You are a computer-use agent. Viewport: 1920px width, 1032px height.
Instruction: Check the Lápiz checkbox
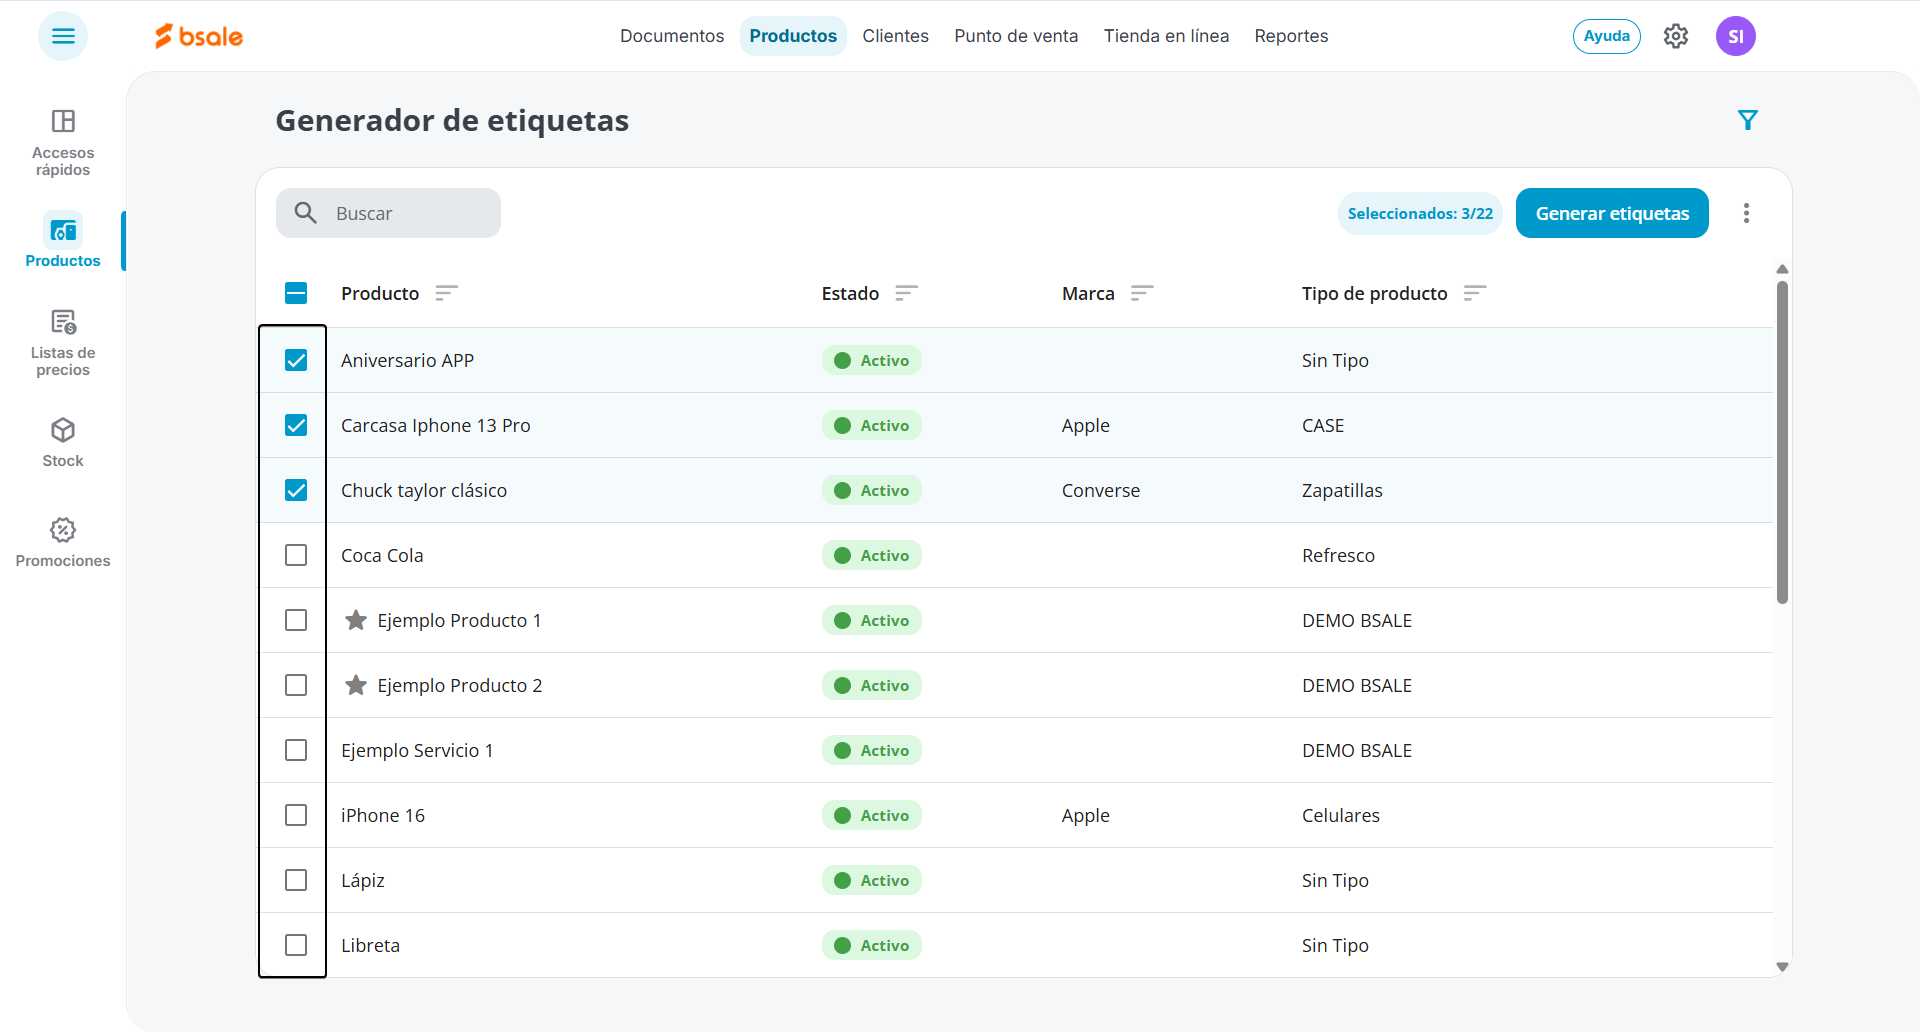click(x=296, y=880)
